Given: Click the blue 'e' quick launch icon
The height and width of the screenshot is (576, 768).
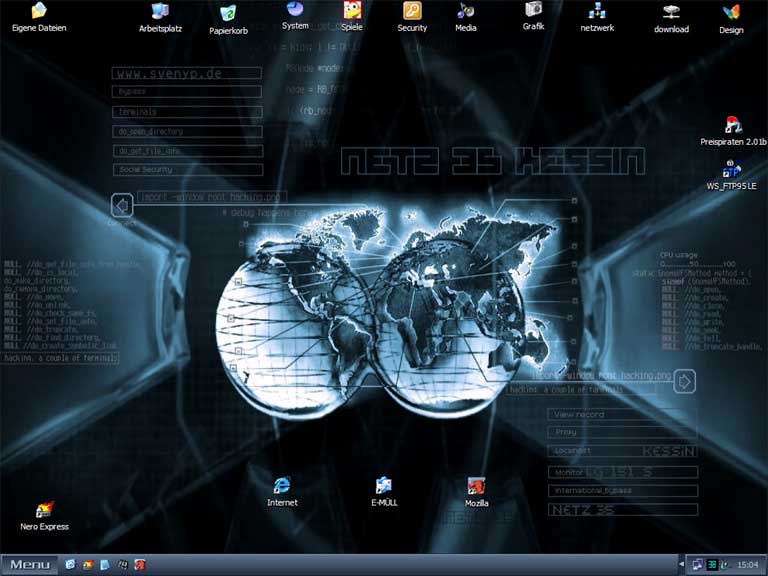Looking at the screenshot, I should [x=70, y=565].
